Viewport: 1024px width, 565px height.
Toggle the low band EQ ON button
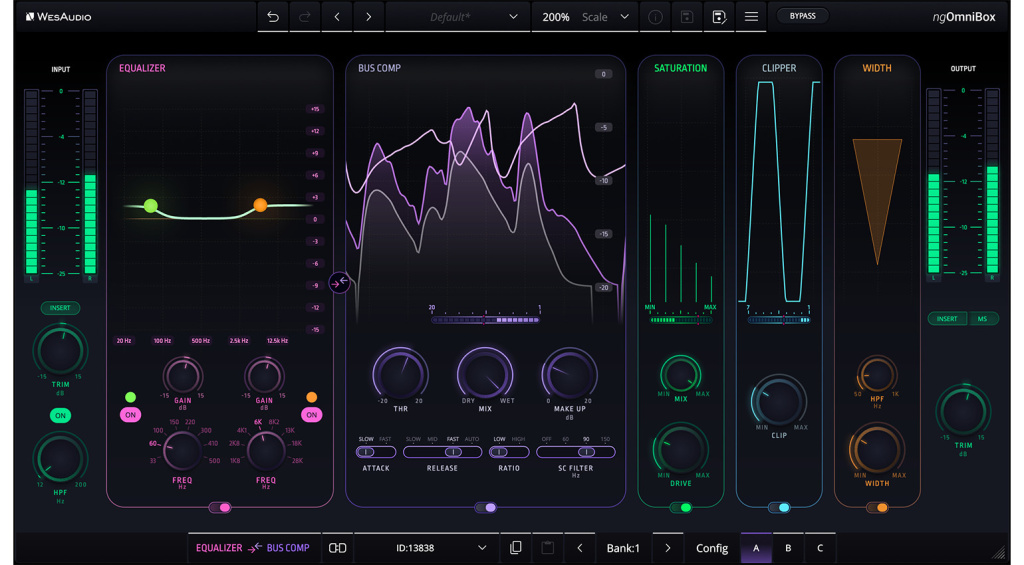click(x=131, y=415)
